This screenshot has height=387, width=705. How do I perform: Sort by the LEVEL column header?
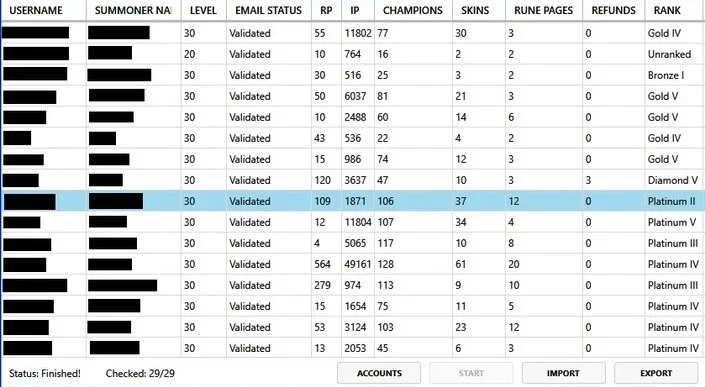coord(203,10)
